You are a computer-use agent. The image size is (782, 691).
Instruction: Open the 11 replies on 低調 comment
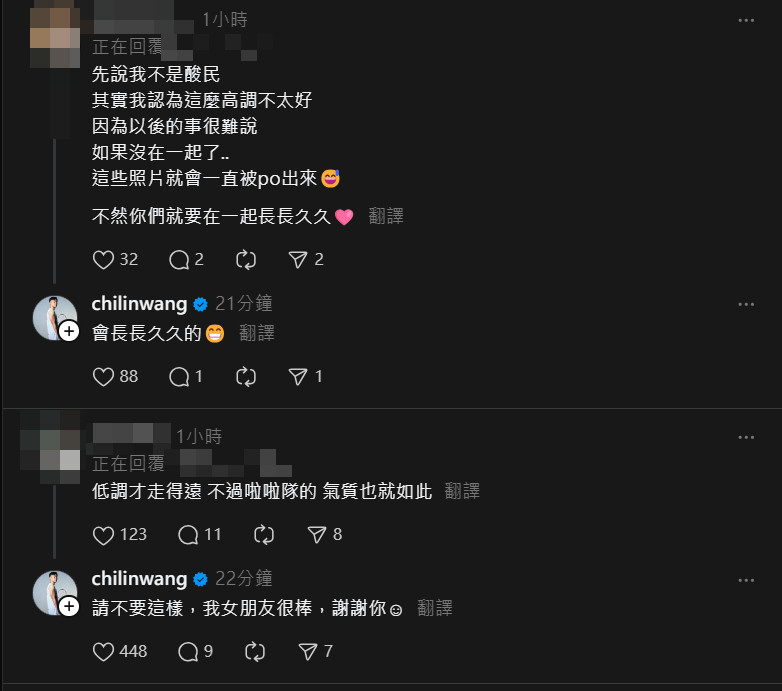[x=188, y=535]
